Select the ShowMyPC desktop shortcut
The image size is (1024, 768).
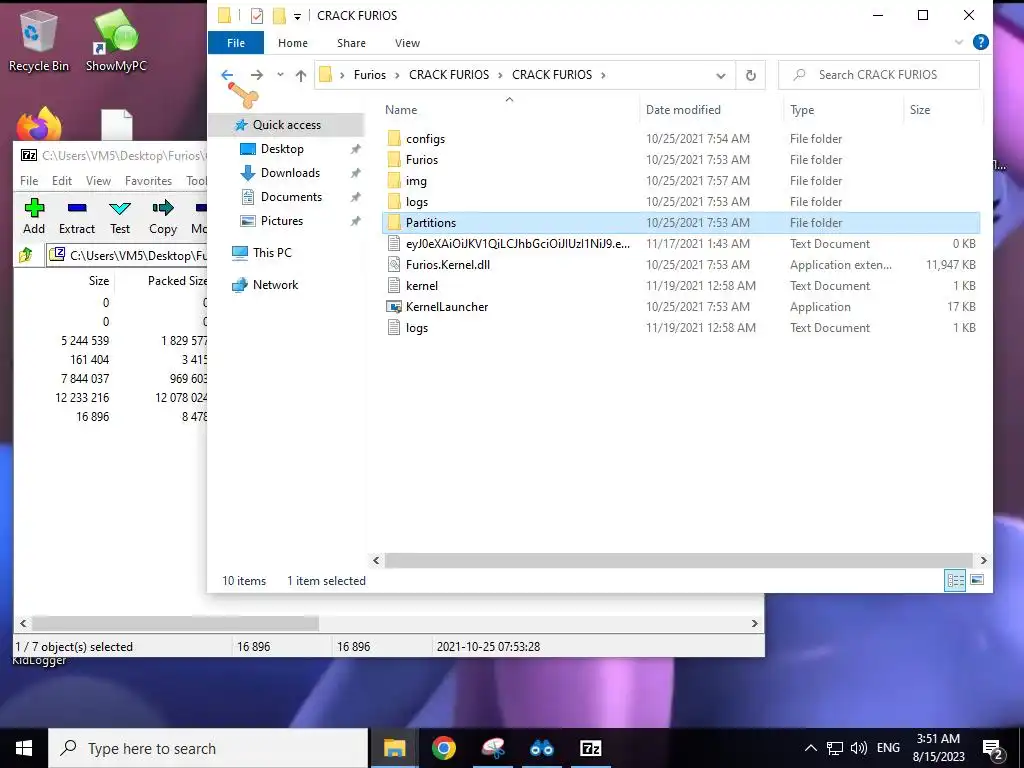coord(116,40)
